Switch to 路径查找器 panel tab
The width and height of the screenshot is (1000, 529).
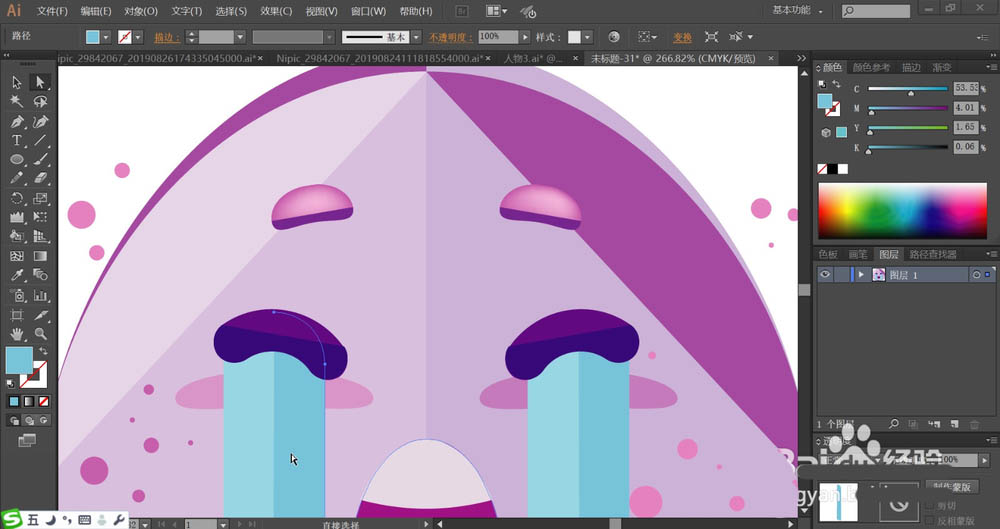933,254
